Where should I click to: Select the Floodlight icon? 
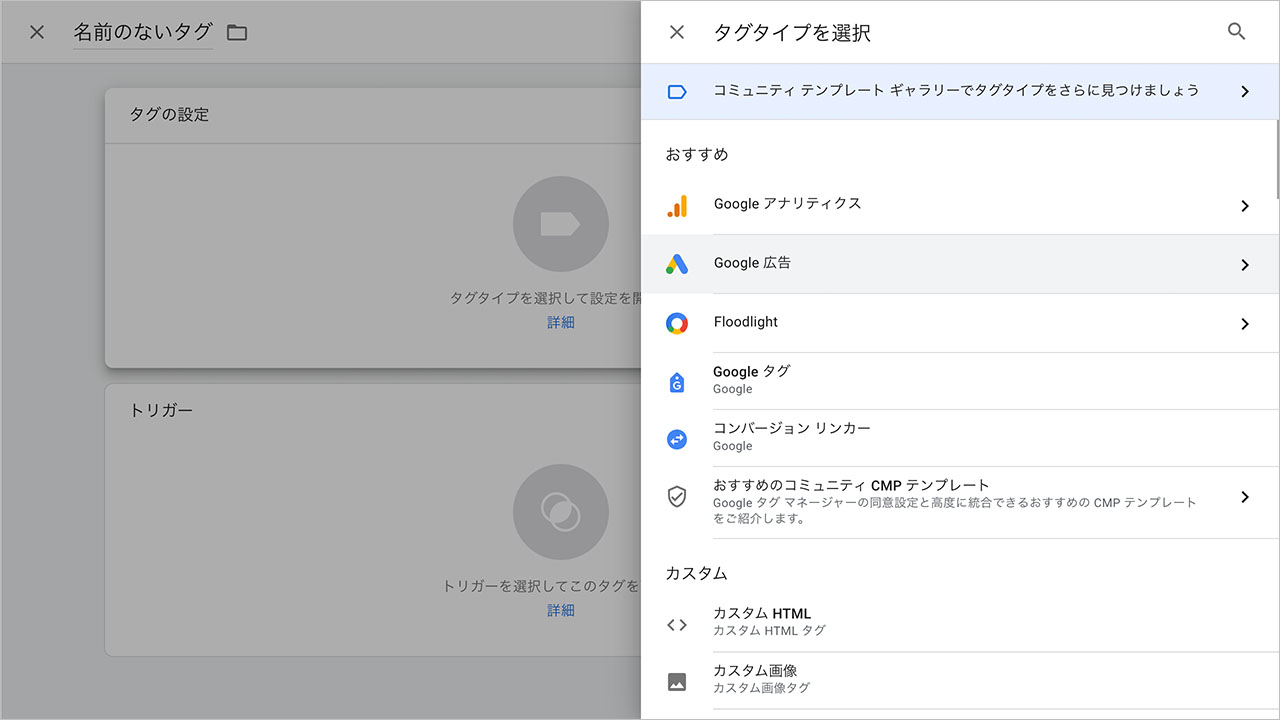[678, 323]
